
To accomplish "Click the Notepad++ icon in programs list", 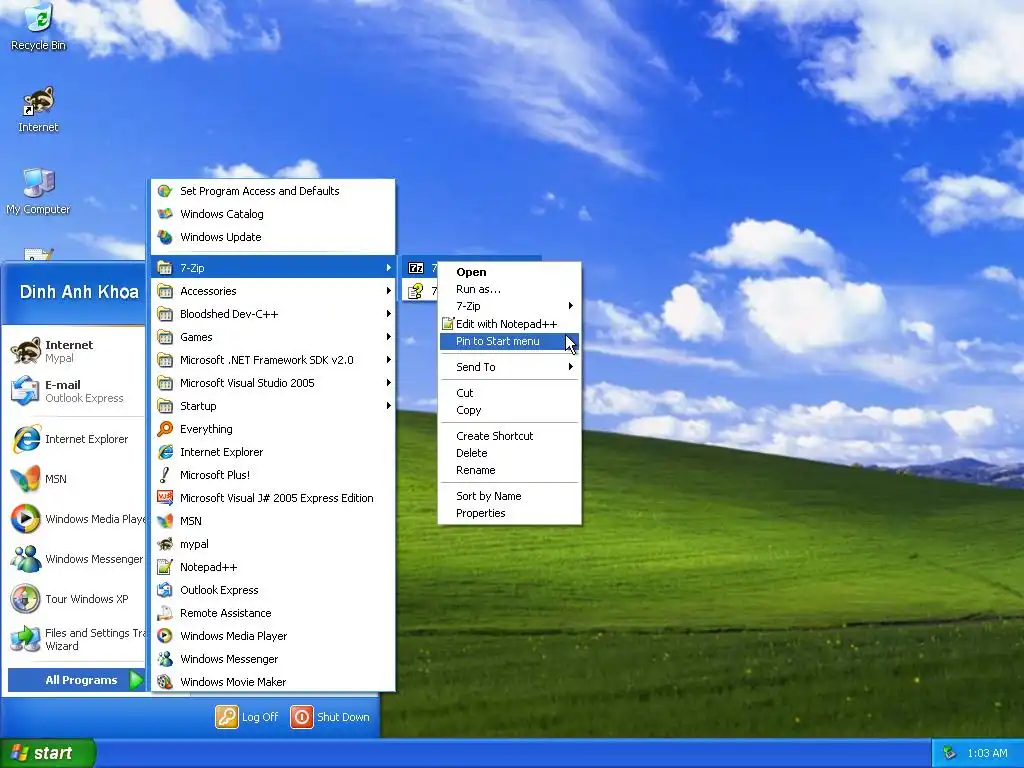I will pos(165,567).
